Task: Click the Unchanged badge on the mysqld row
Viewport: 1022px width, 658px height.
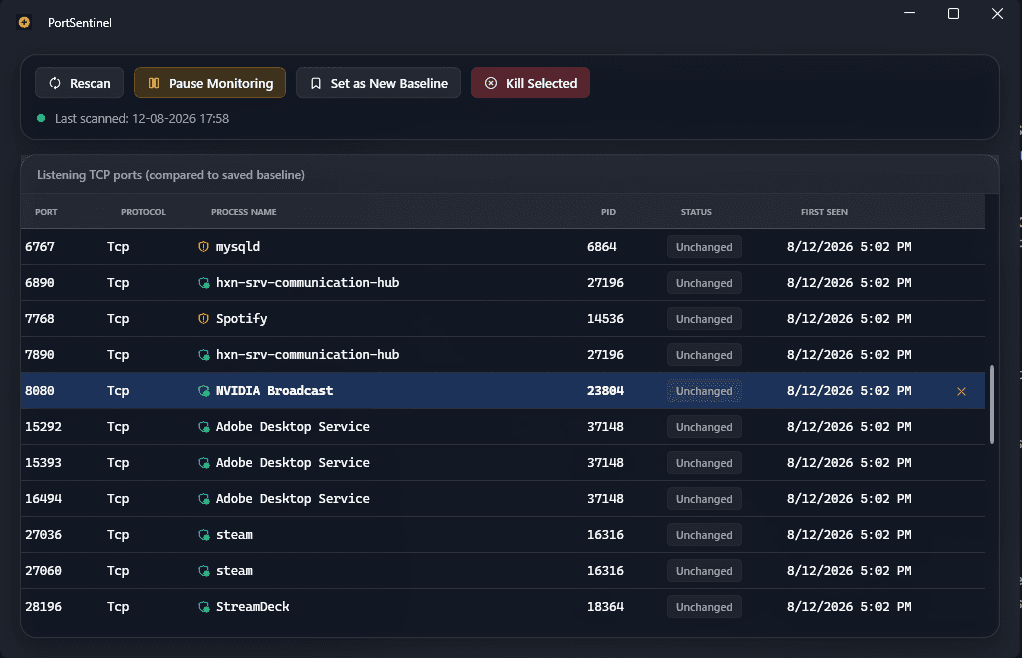Action: (x=704, y=247)
